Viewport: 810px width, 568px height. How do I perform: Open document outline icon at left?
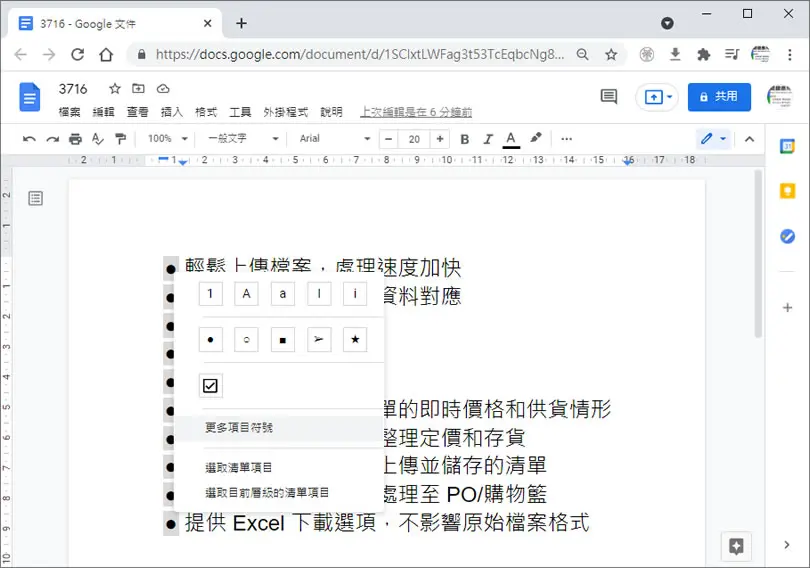36,198
